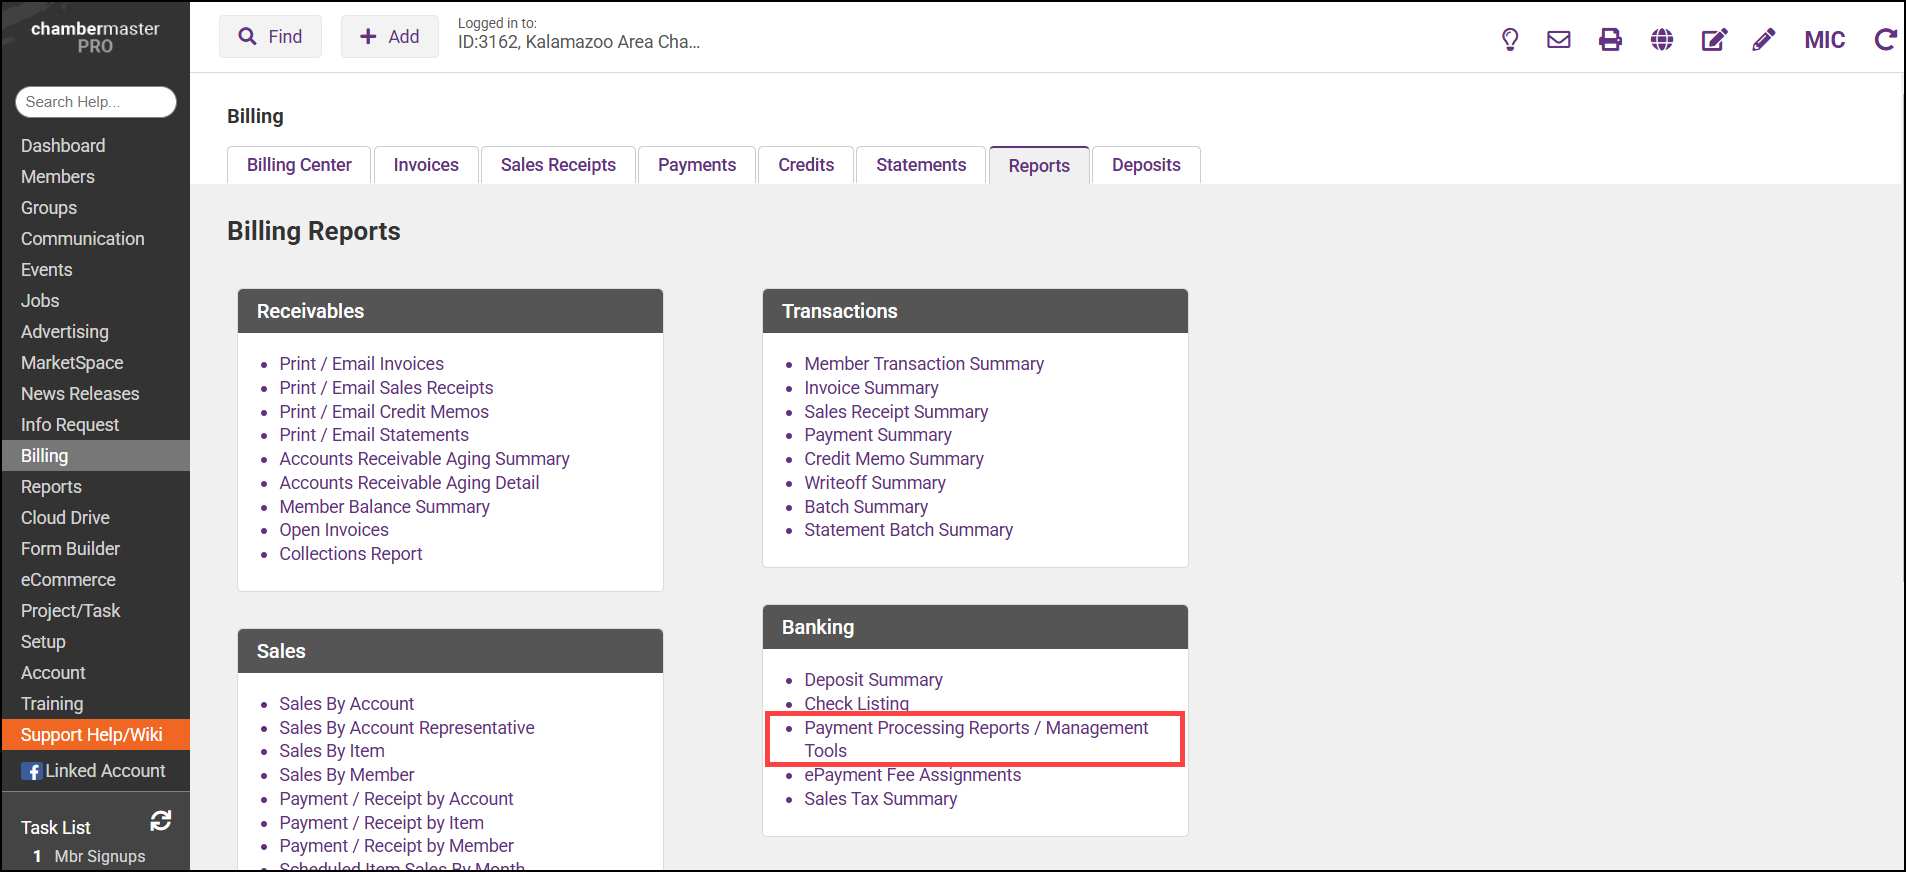Viewport: 1906px width, 872px height.
Task: Open the MIC link in the header
Action: 1824,40
